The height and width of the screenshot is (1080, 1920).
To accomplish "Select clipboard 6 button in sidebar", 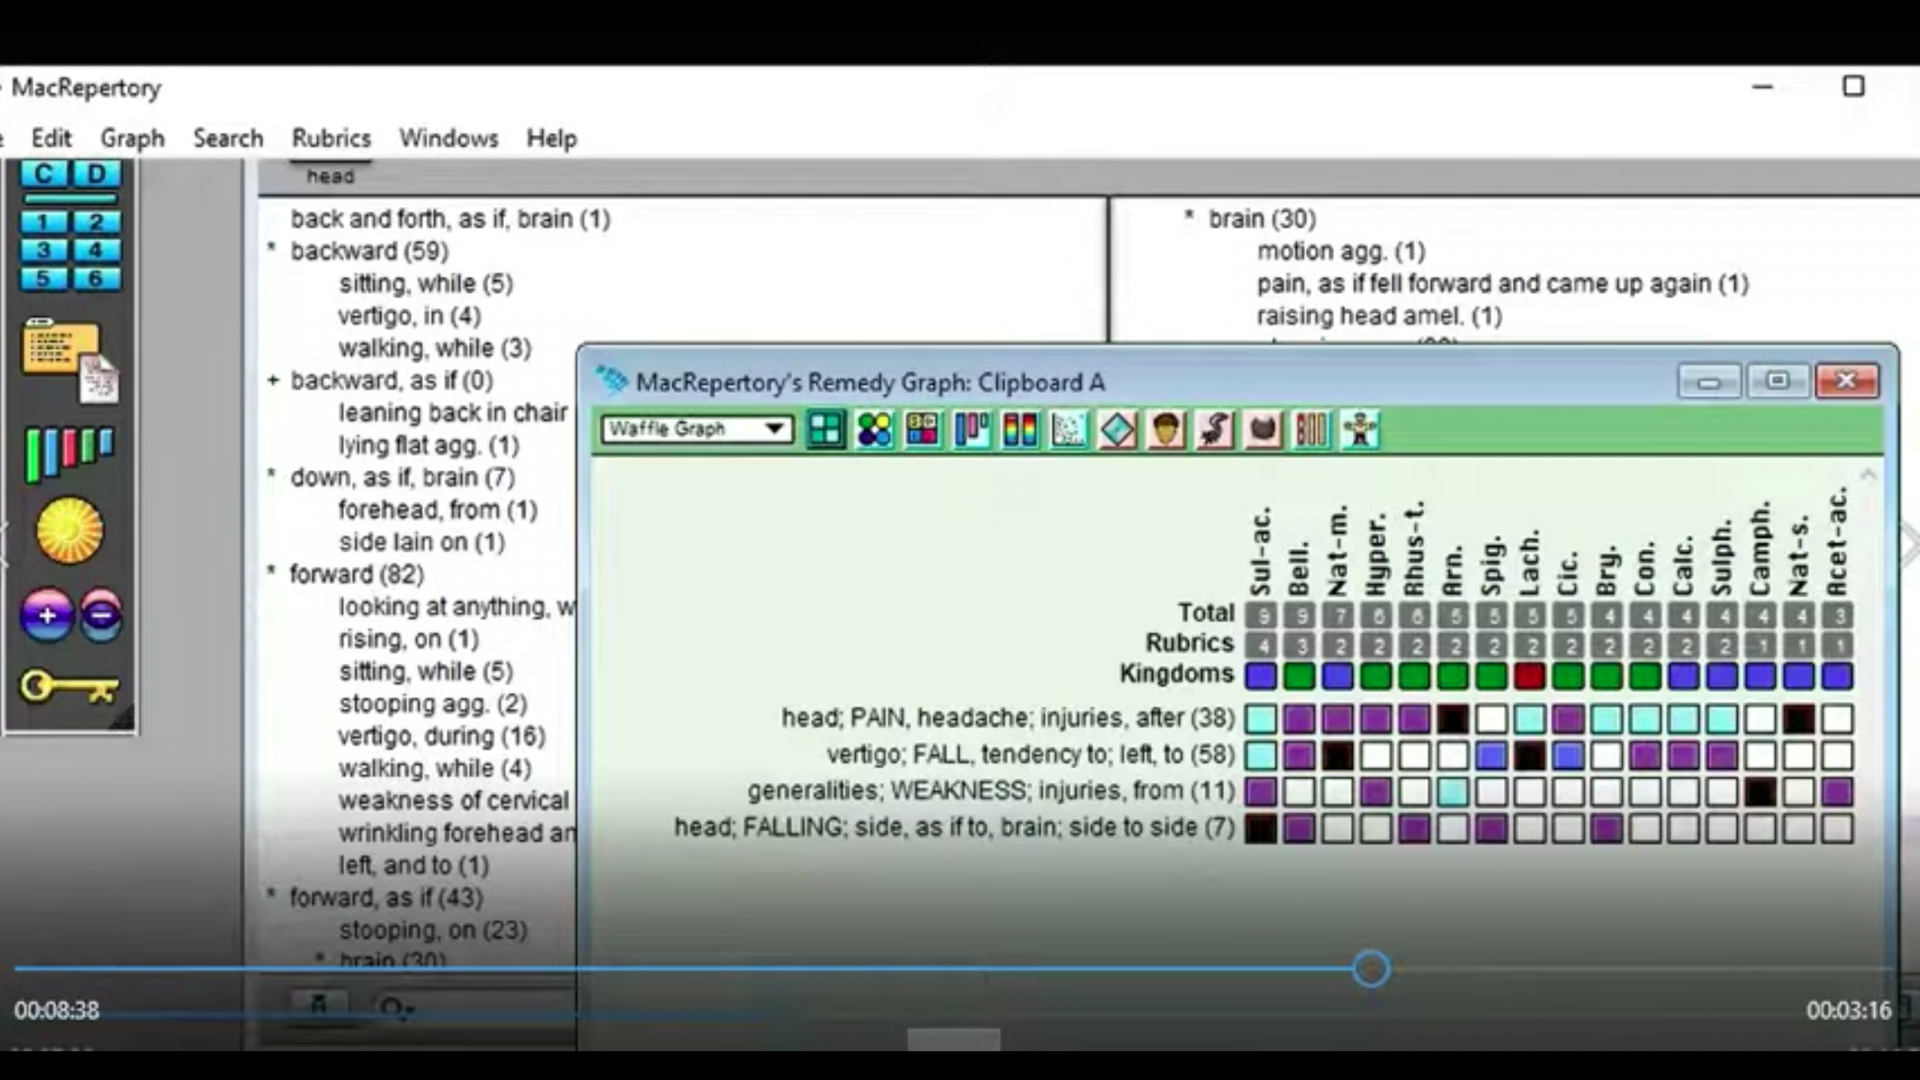I will click(x=96, y=278).
